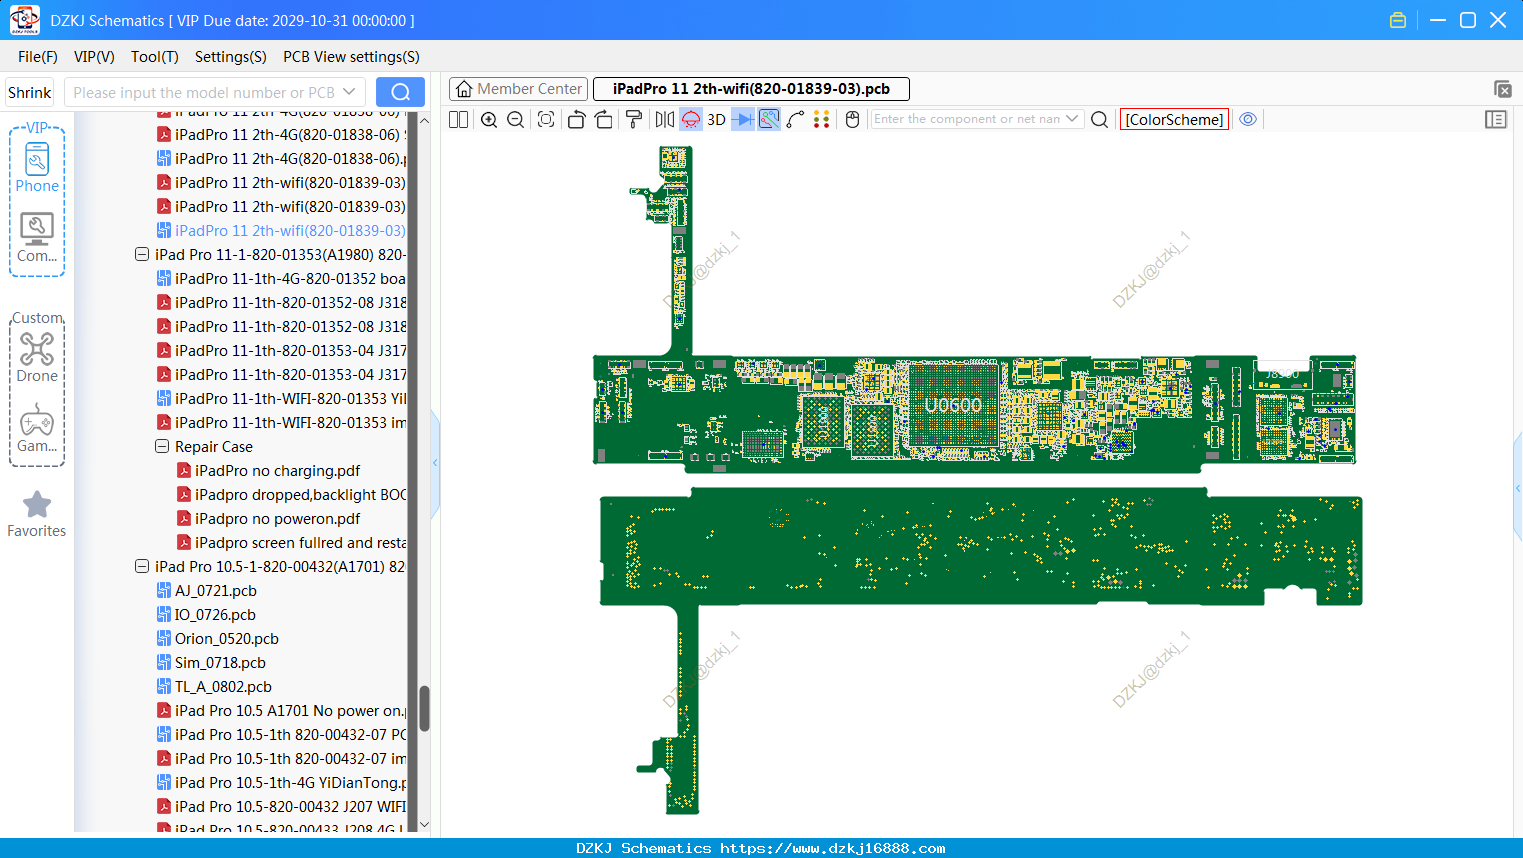The width and height of the screenshot is (1523, 858).
Task: Open the colored dots pin display
Action: 822,119
